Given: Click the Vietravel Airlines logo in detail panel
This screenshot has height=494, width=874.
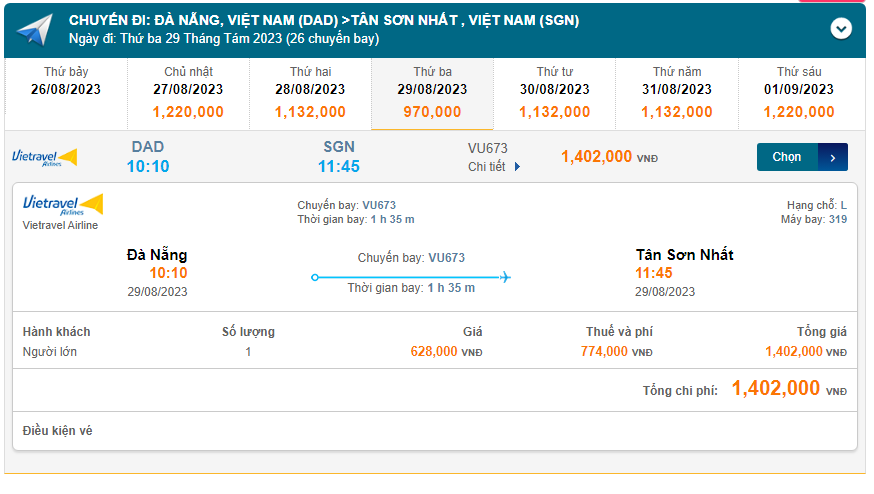Looking at the screenshot, I should (x=62, y=205).
